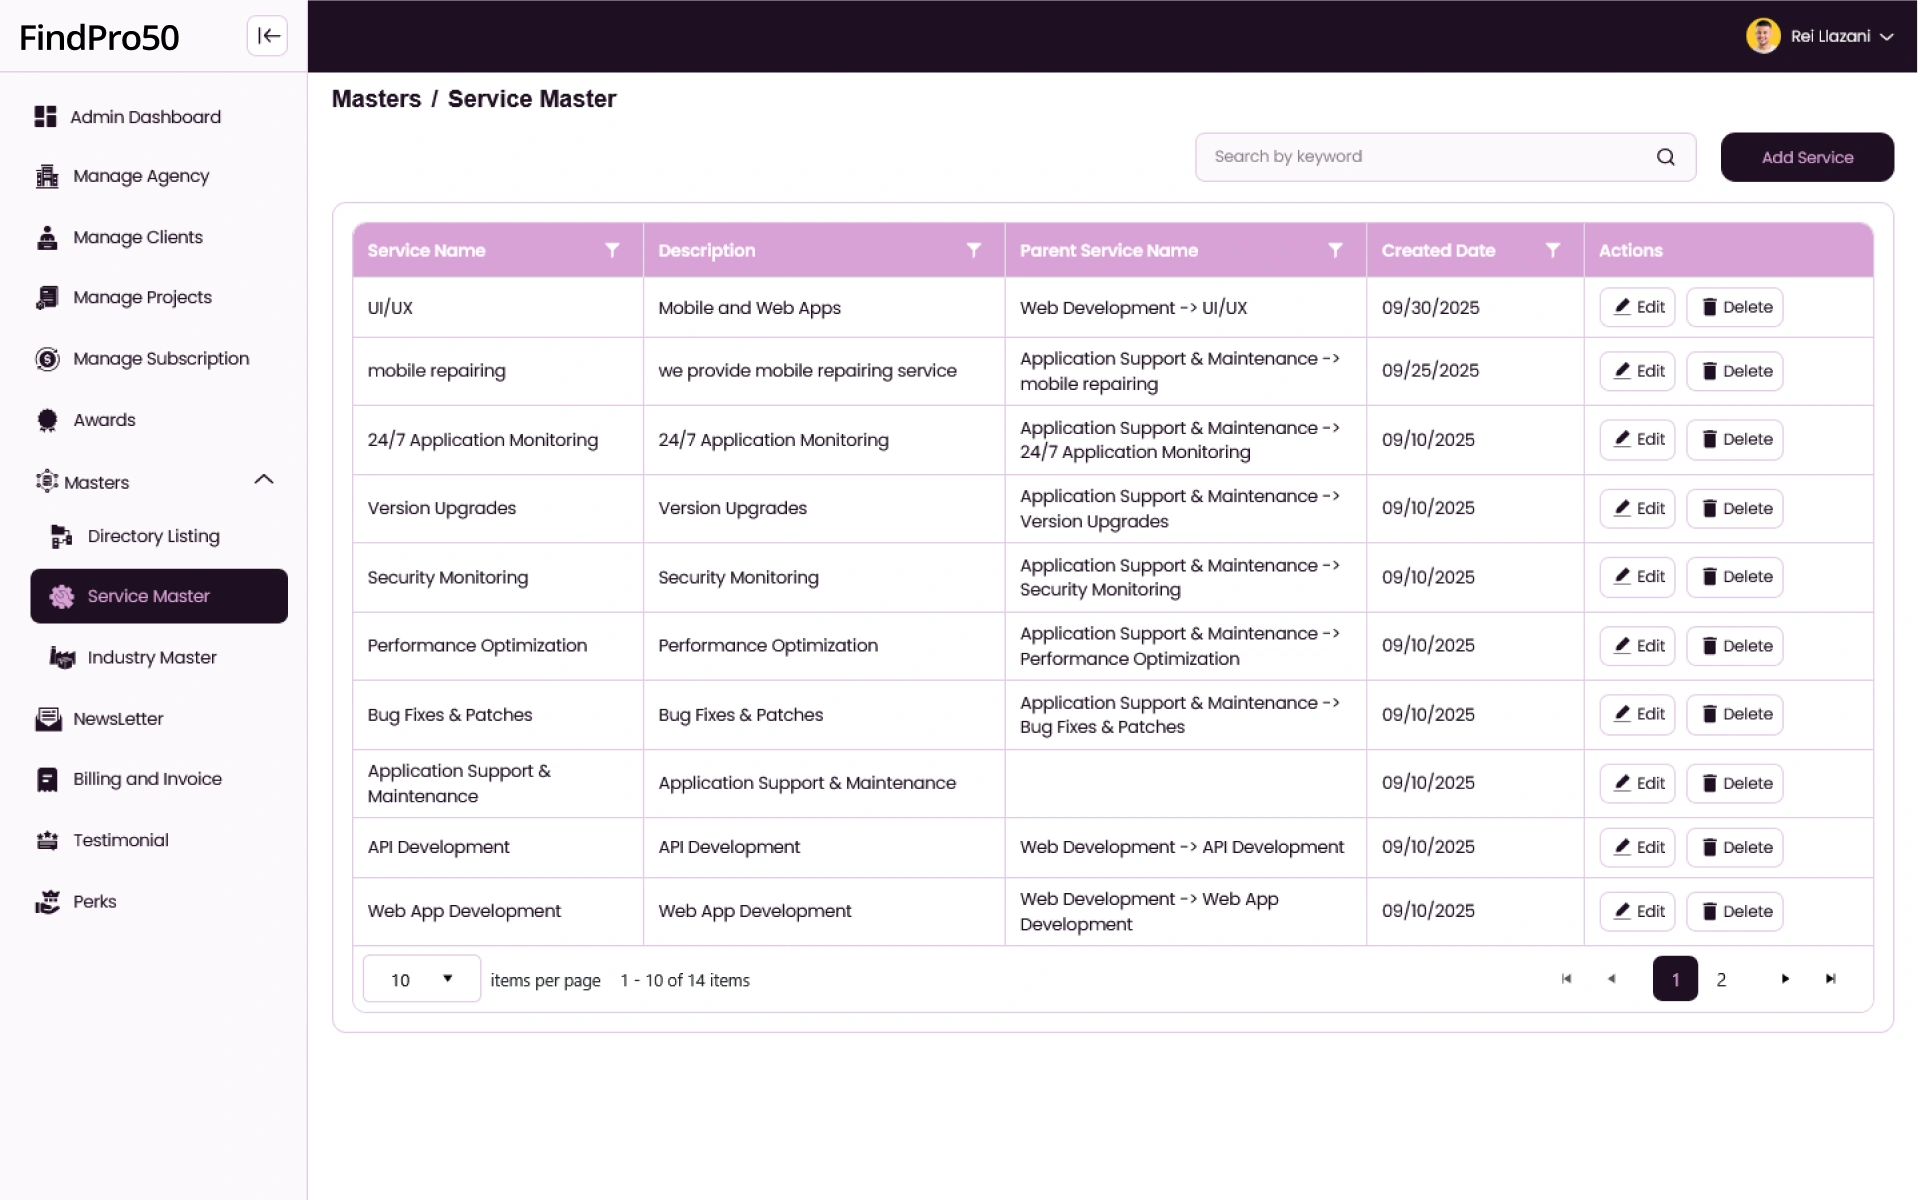The image size is (1920, 1200).
Task: Navigate to Manage Subscription
Action: [160, 358]
